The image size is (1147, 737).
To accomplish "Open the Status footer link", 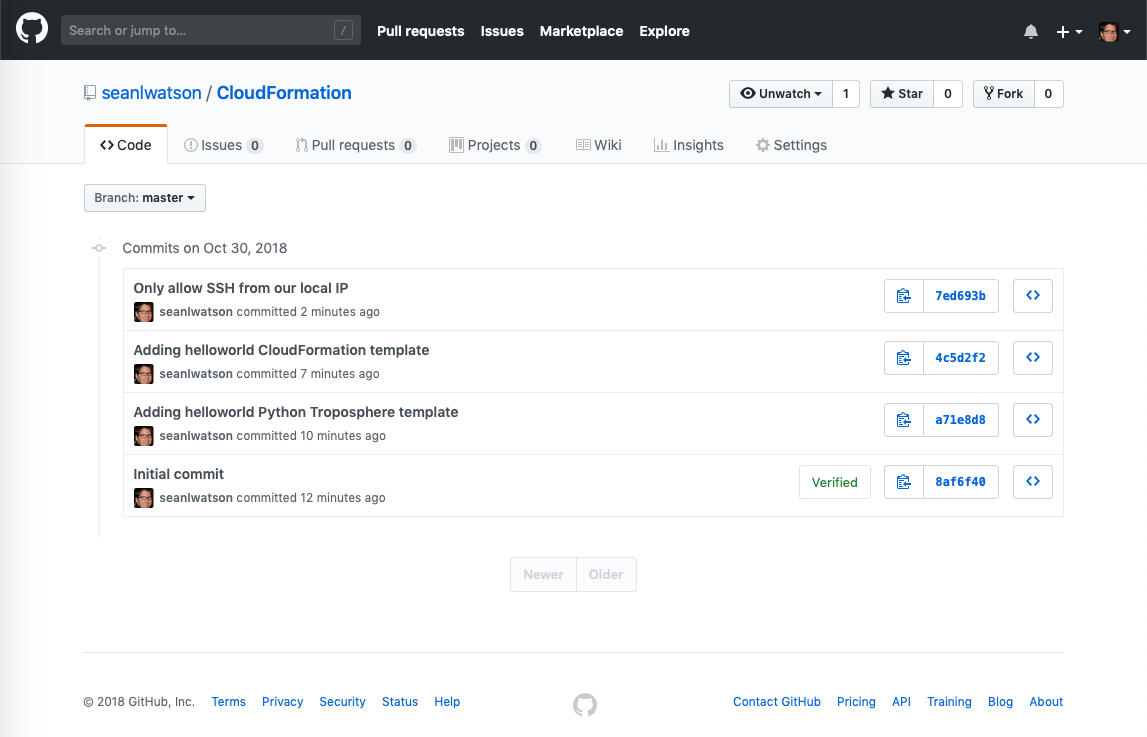I will click(400, 702).
